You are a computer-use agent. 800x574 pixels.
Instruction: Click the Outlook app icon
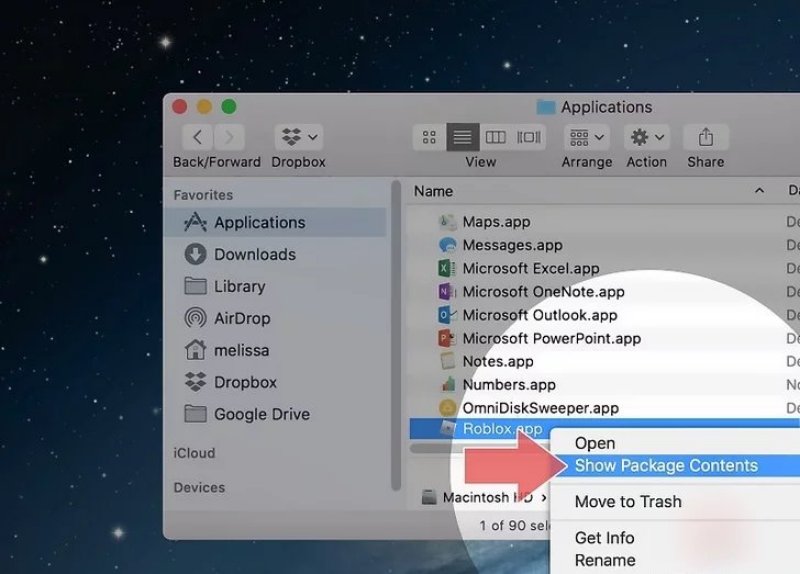447,315
